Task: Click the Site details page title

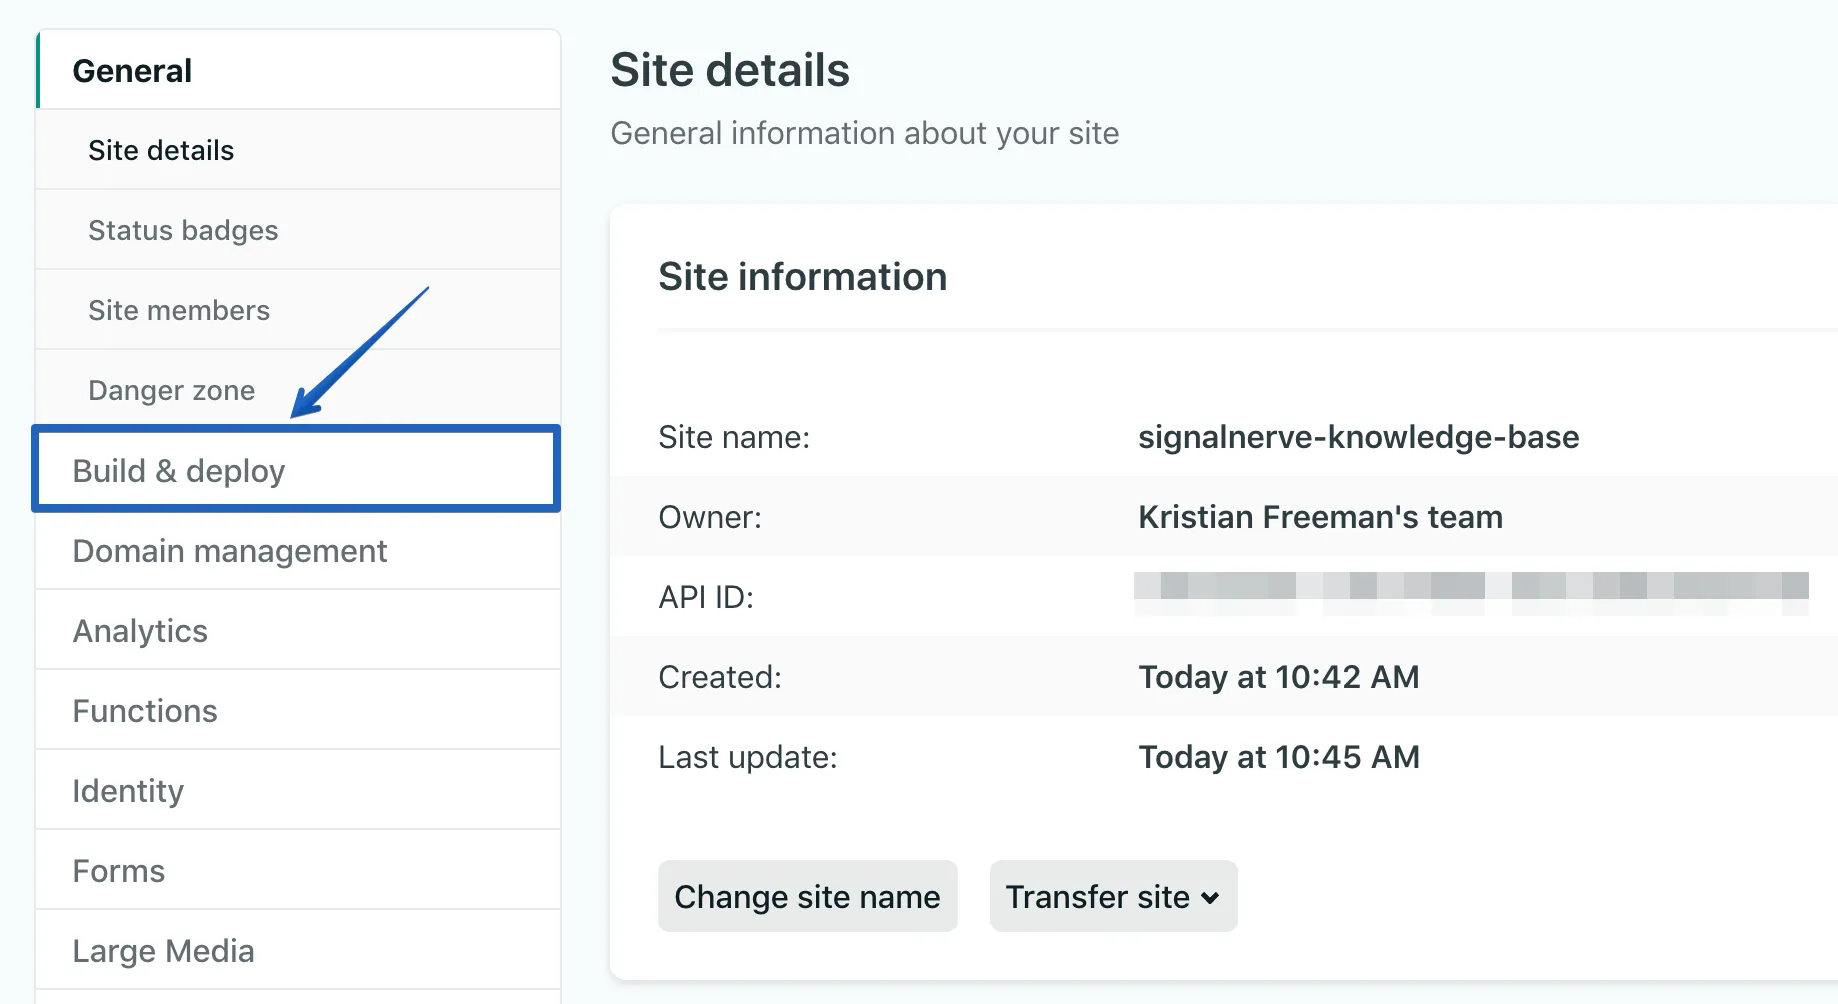Action: pos(730,69)
